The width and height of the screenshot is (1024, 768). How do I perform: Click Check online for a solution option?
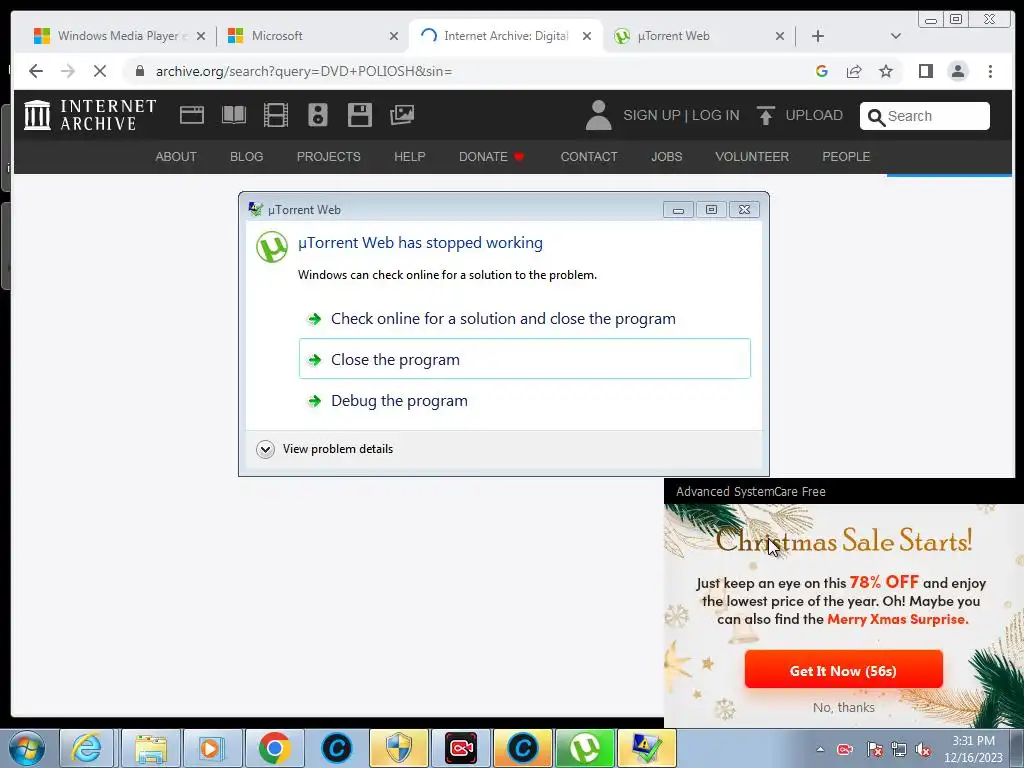(524, 319)
